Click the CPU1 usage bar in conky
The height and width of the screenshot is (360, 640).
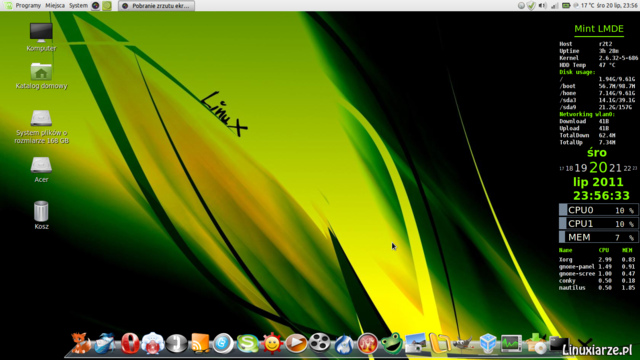click(x=598, y=223)
